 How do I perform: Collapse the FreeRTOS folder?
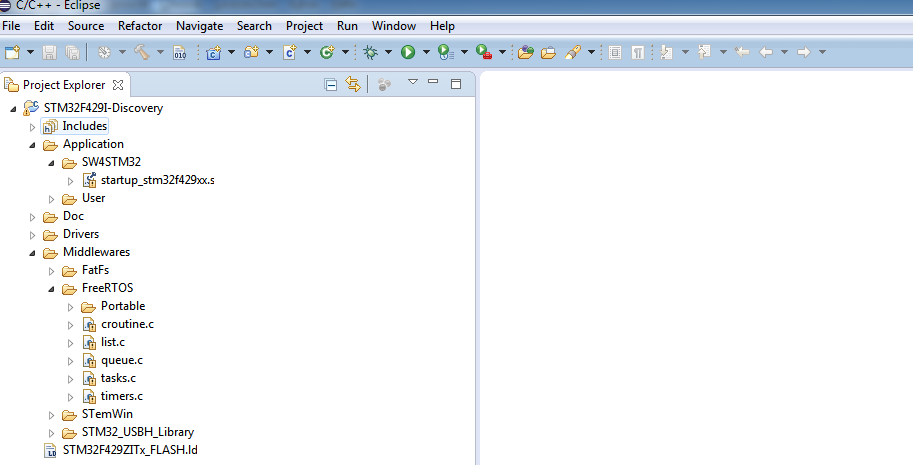pyautogui.click(x=52, y=288)
